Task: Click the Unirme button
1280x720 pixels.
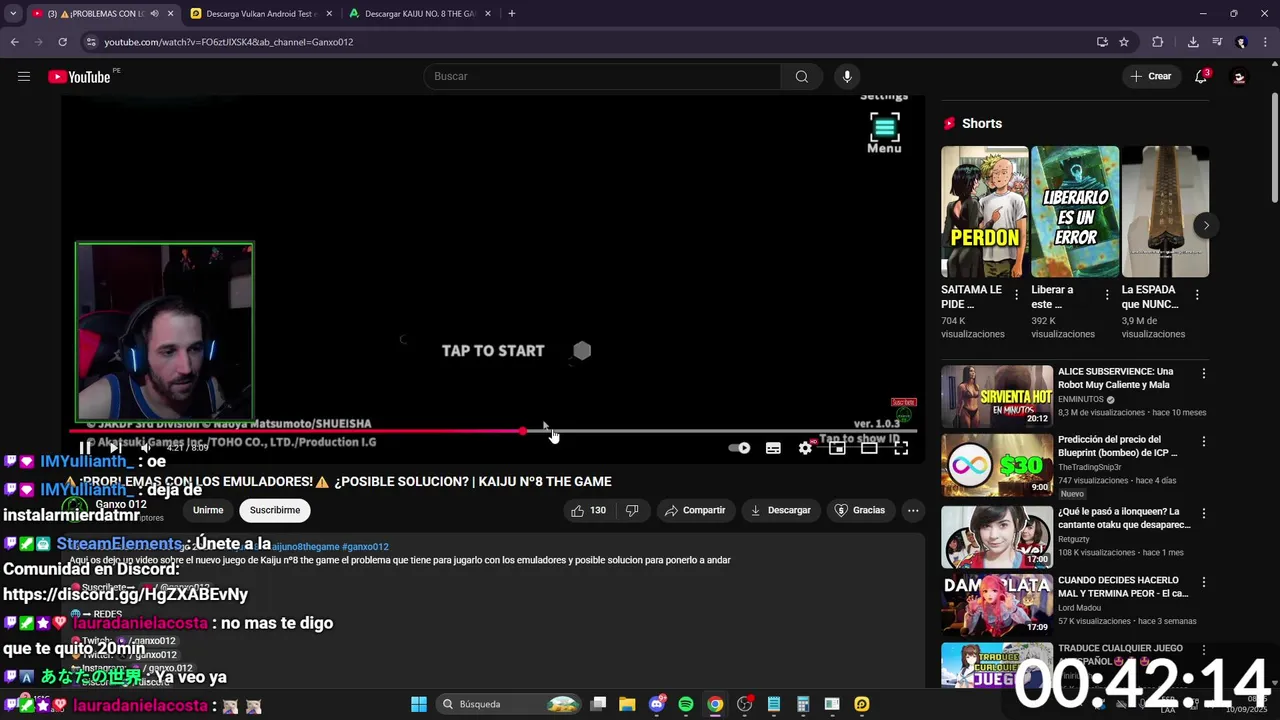Action: tap(208, 510)
